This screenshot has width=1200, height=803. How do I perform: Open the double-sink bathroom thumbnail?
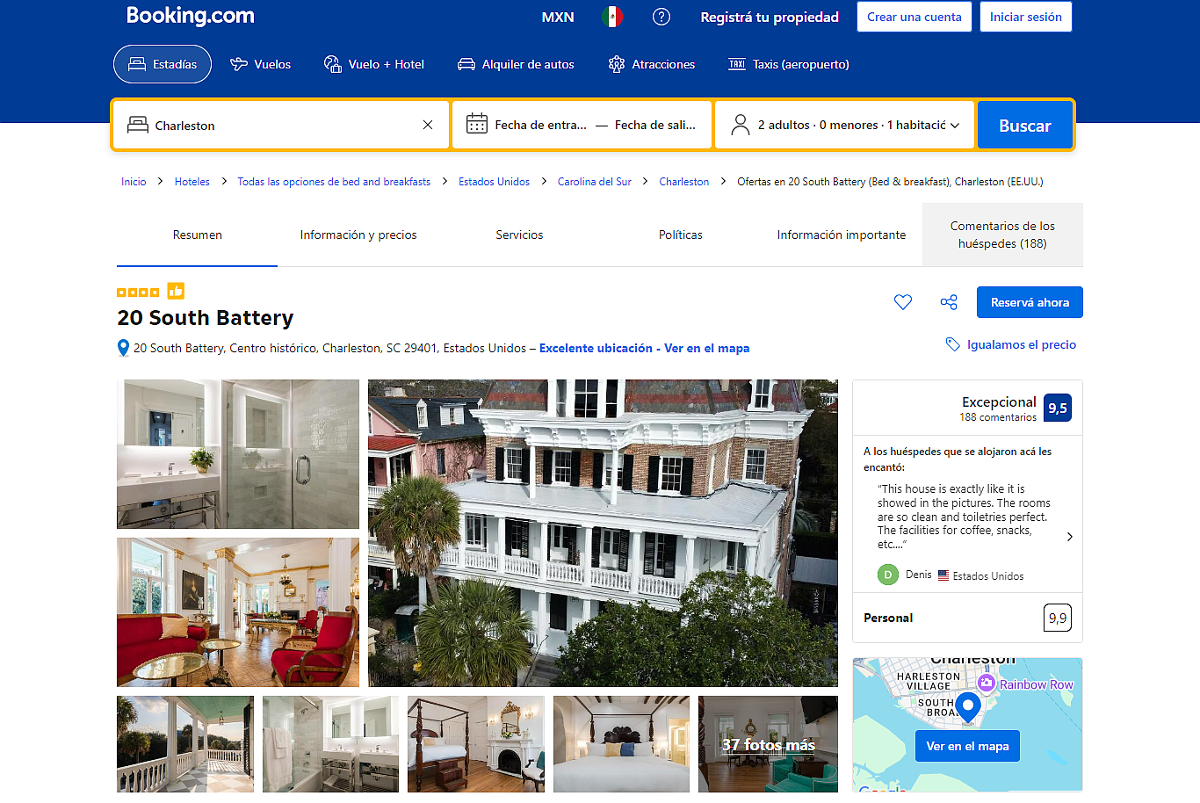point(331,744)
